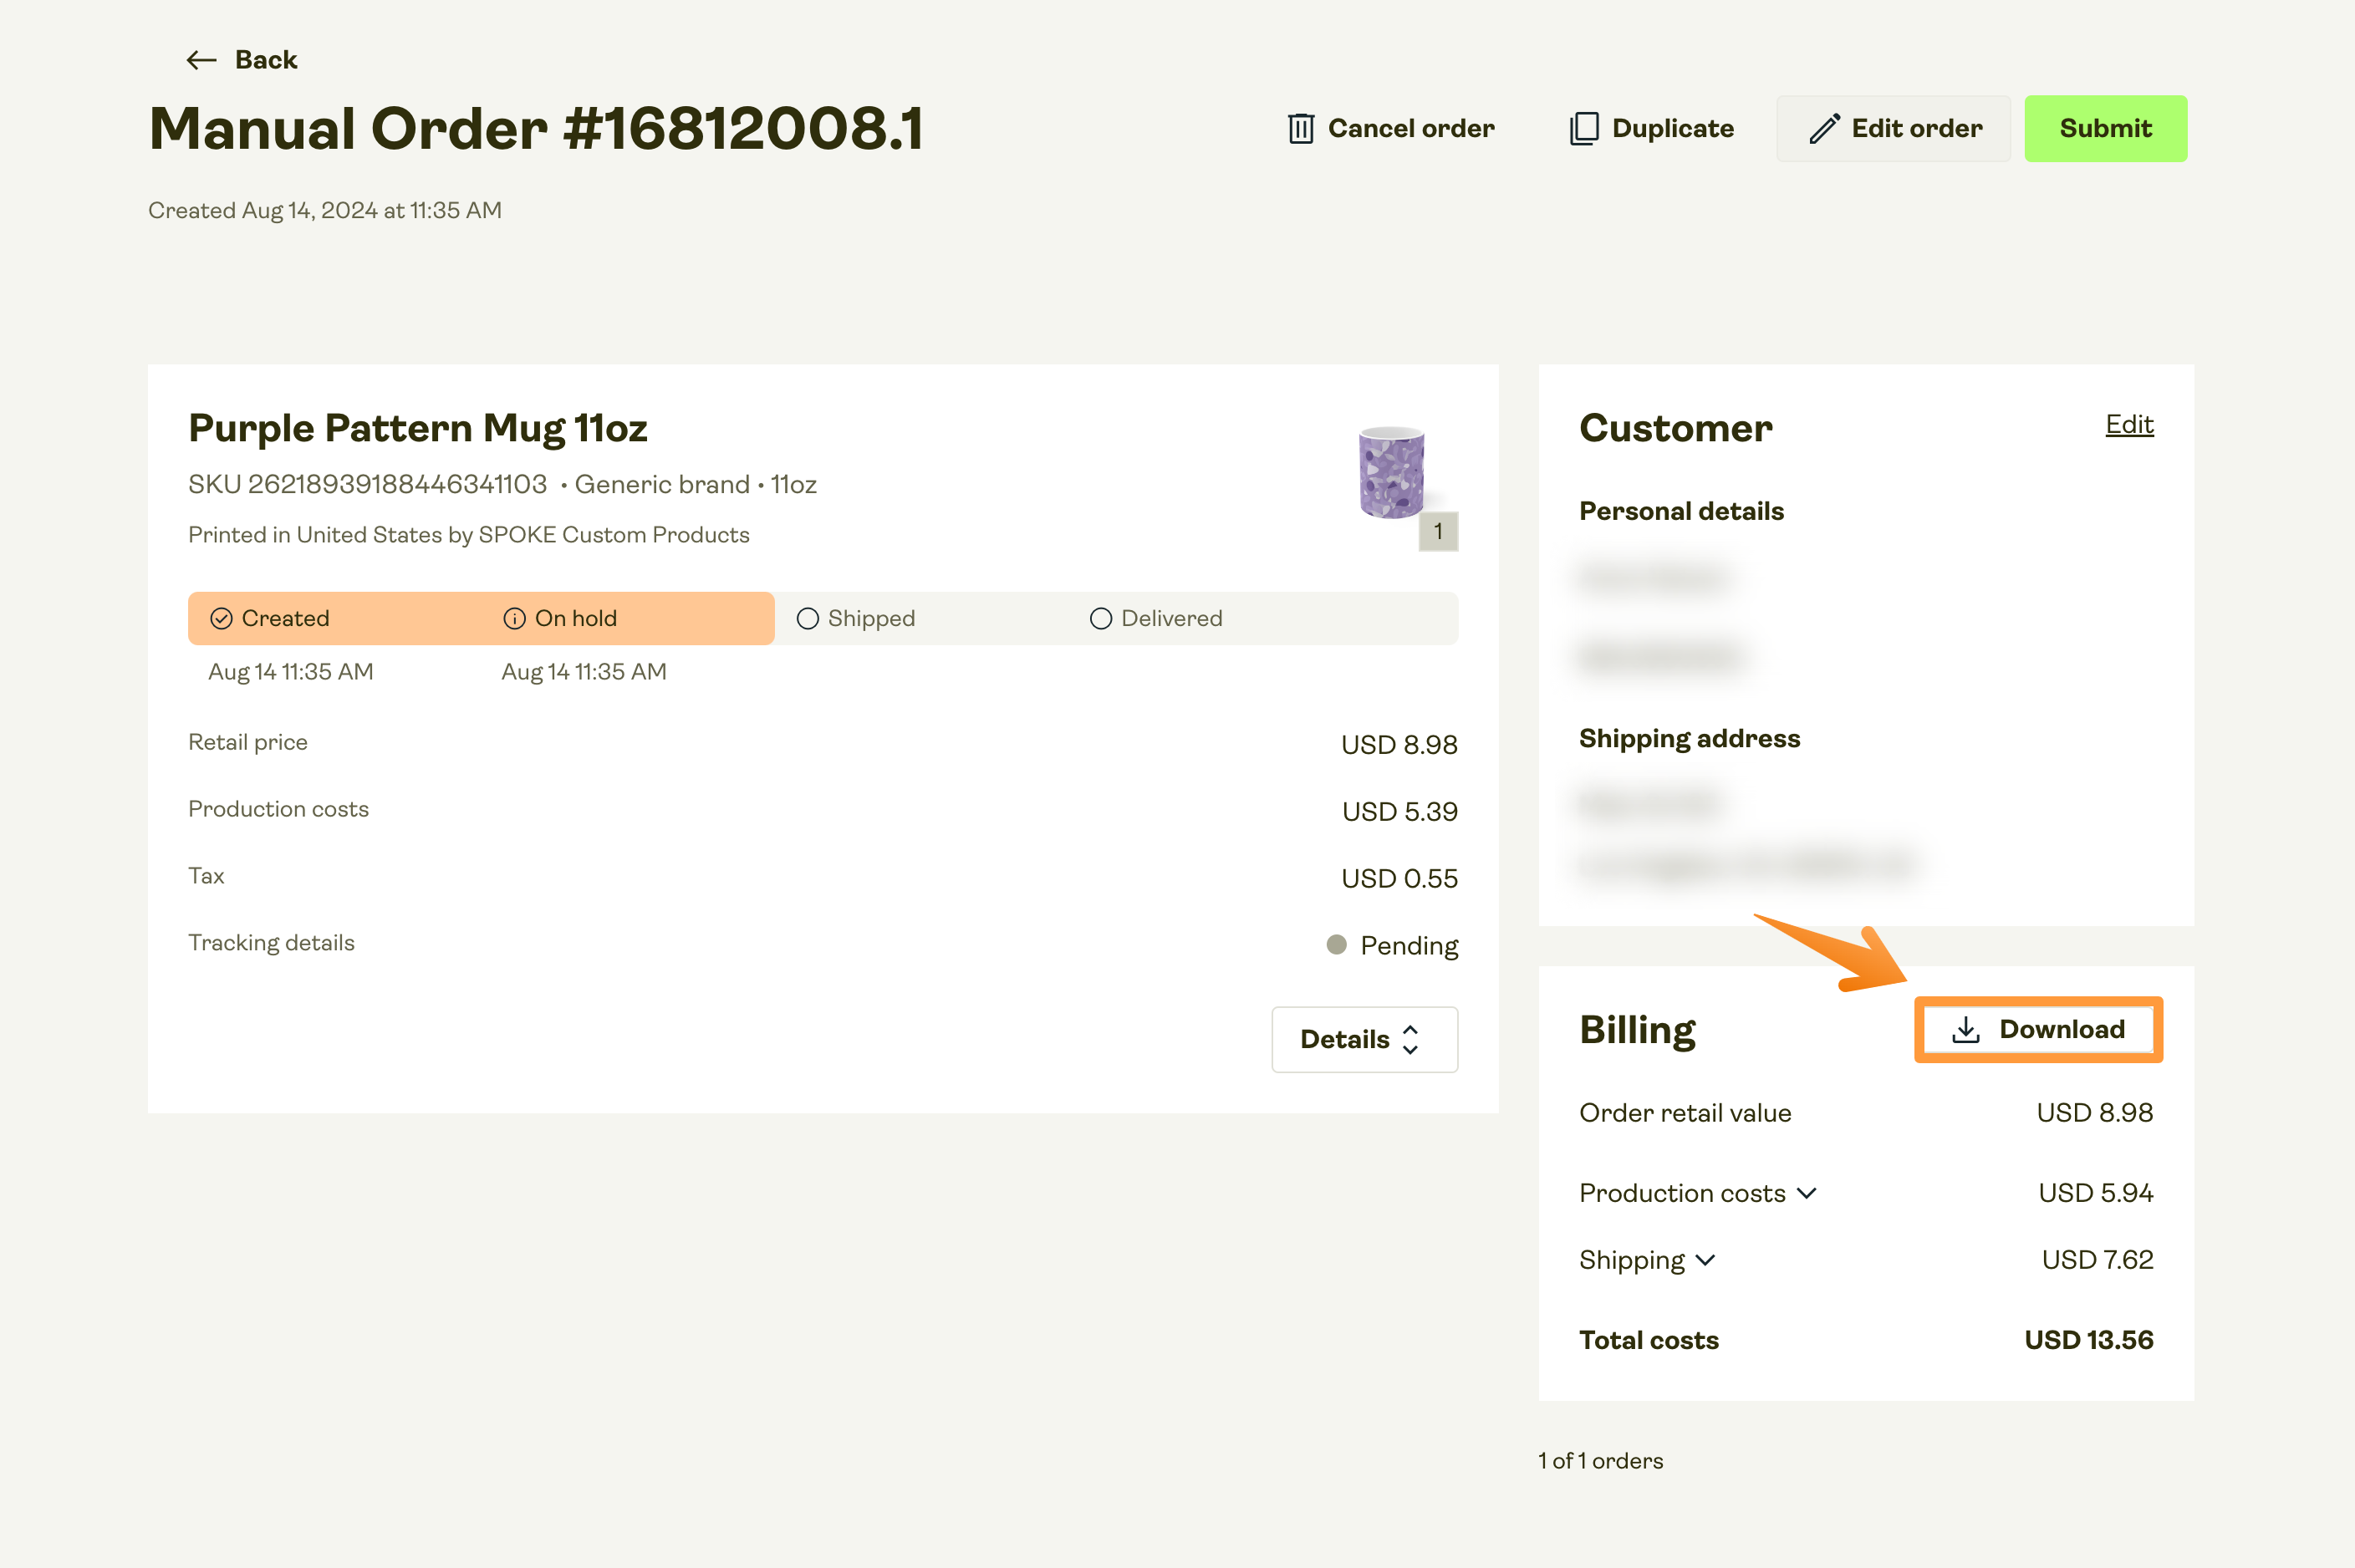The image size is (2355, 1568).
Task: Click the Tracking details label
Action: pyautogui.click(x=271, y=943)
